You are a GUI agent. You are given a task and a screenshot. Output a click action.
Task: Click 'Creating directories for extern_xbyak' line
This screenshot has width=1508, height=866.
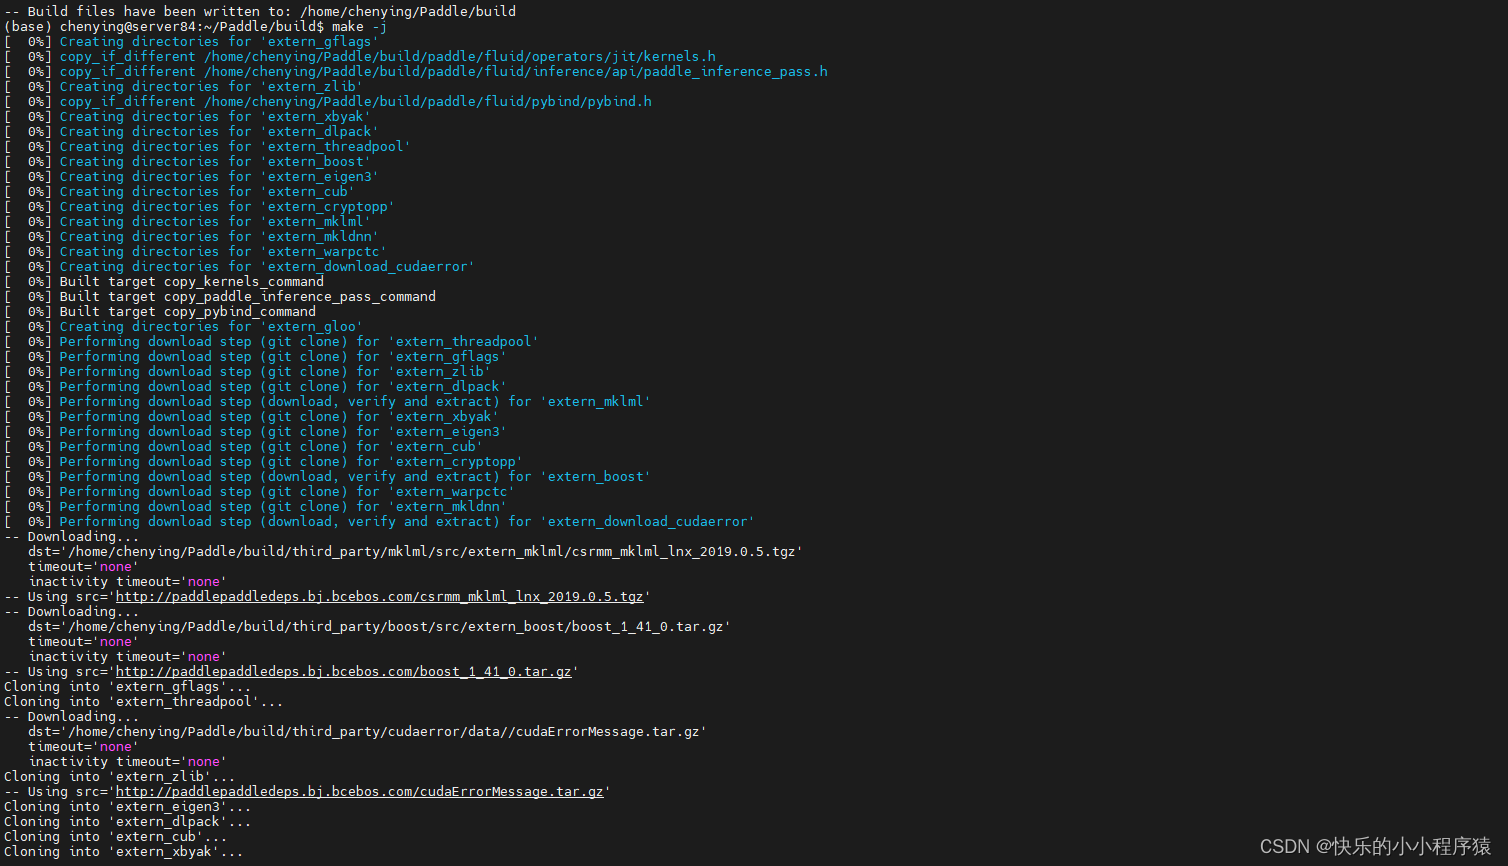click(188, 116)
